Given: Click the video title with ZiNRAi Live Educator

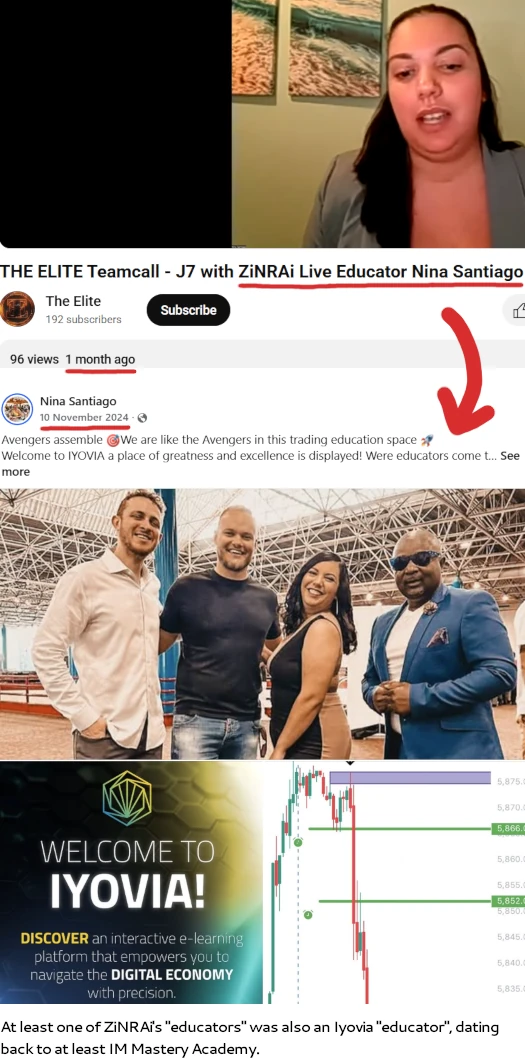Looking at the screenshot, I should [x=261, y=272].
